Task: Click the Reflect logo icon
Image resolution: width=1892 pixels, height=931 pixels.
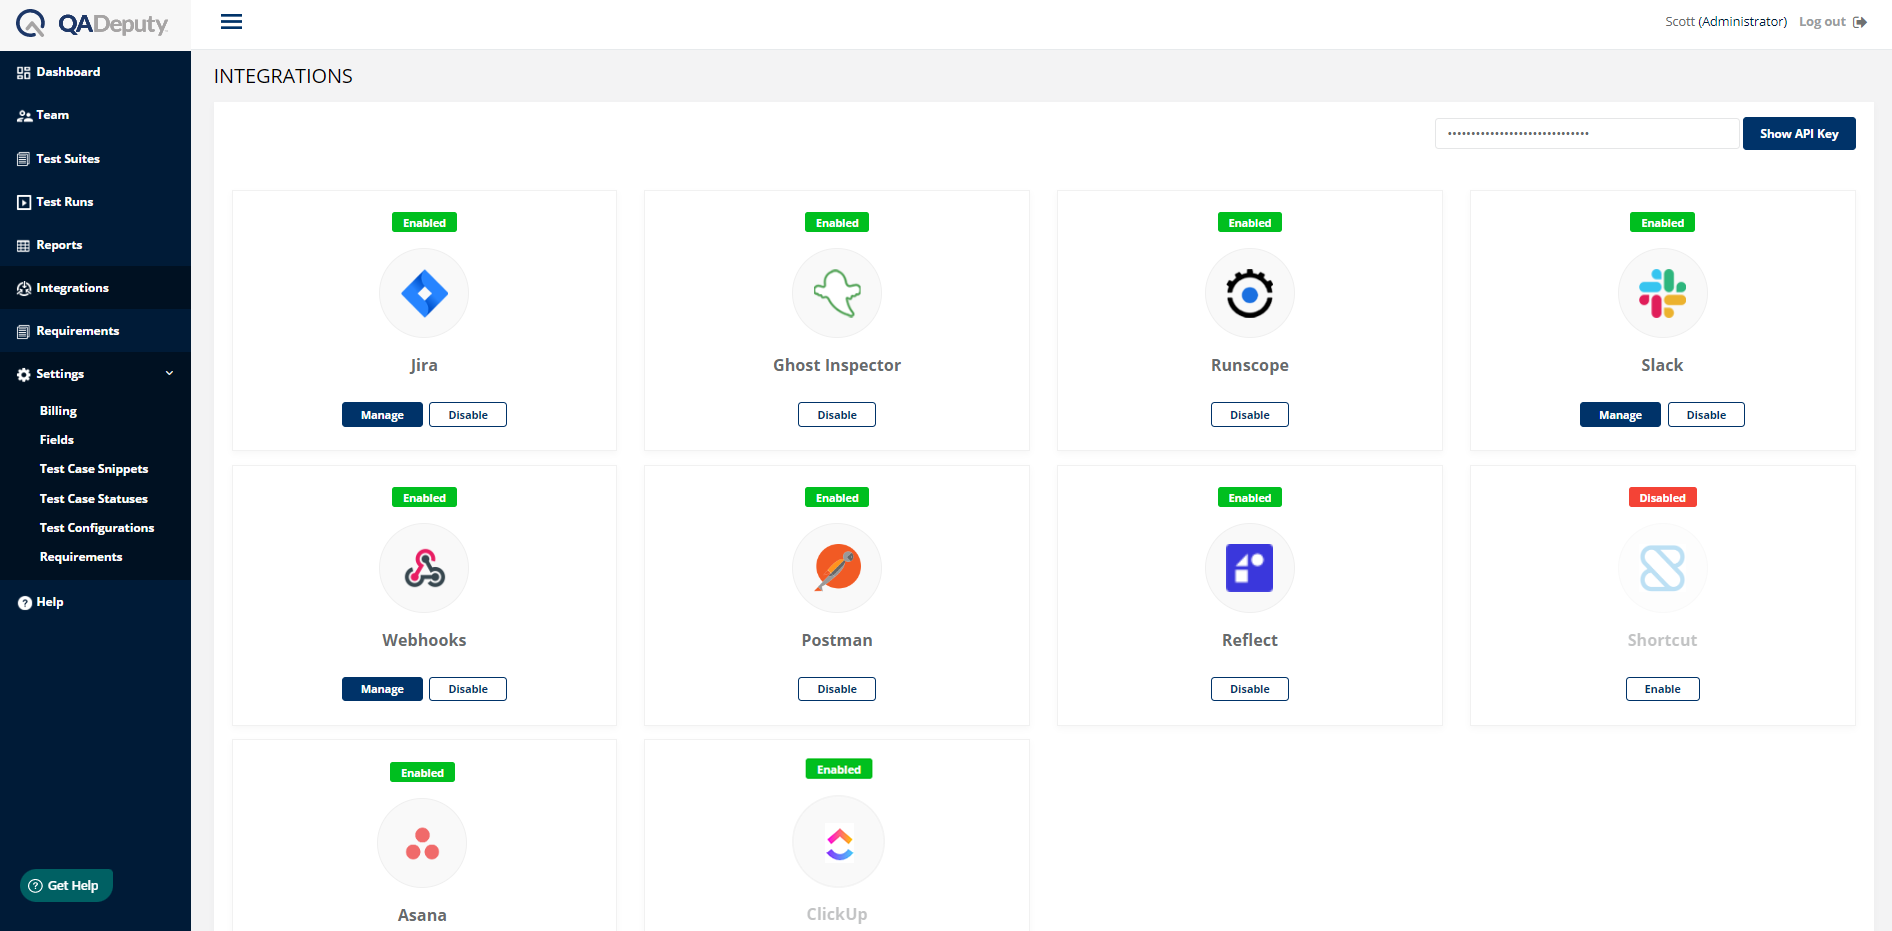Action: [x=1250, y=568]
